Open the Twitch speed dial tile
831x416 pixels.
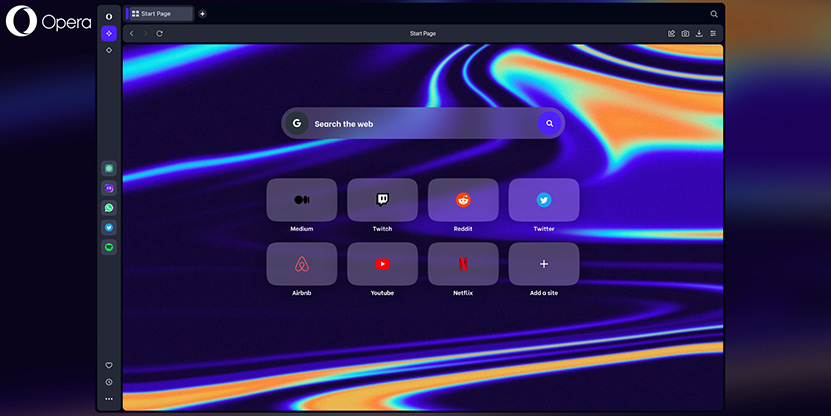[382, 200]
